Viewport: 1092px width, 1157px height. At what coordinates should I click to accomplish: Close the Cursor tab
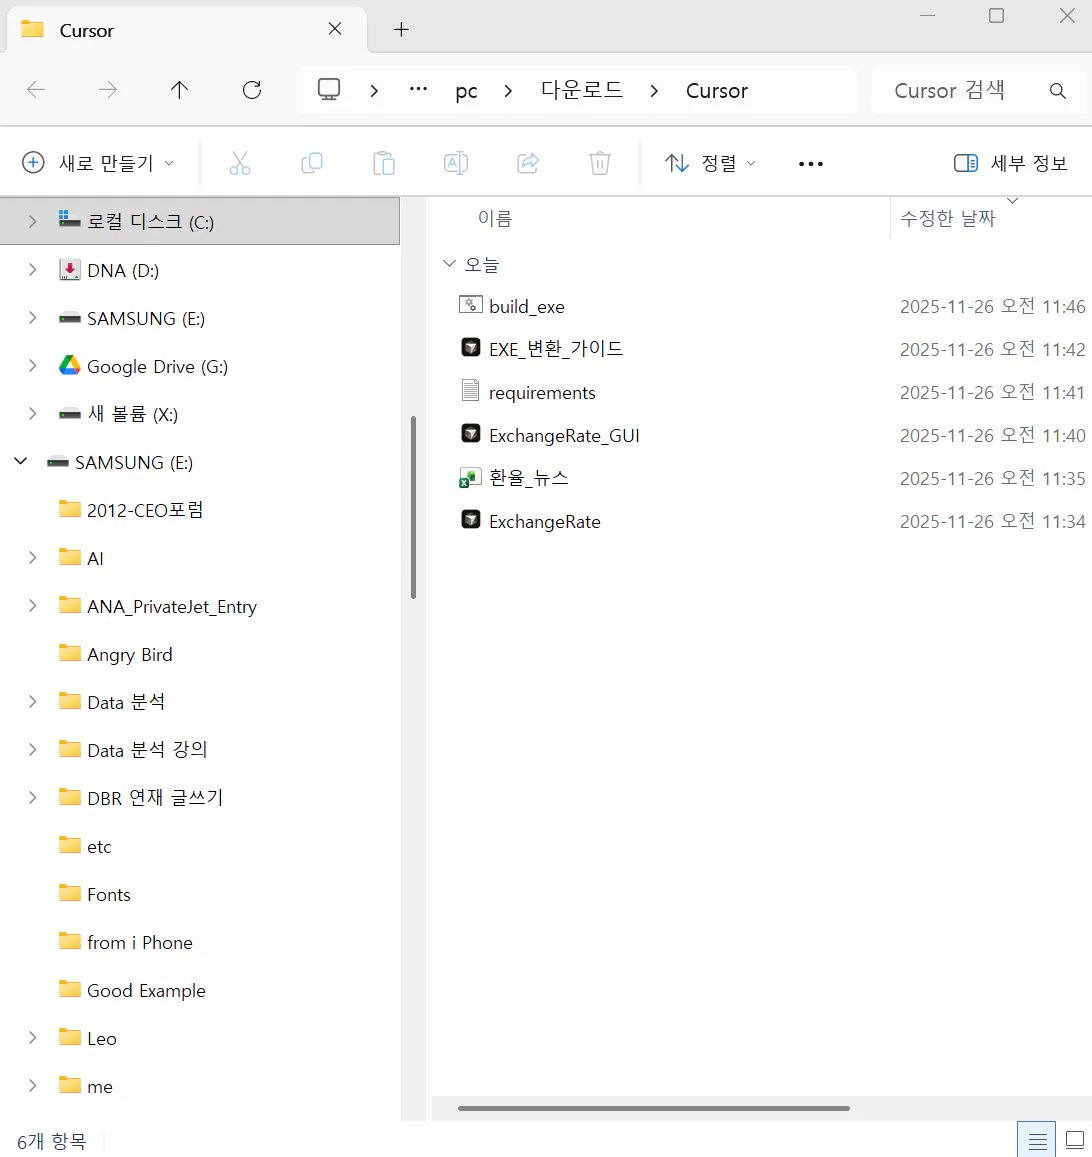pyautogui.click(x=335, y=29)
